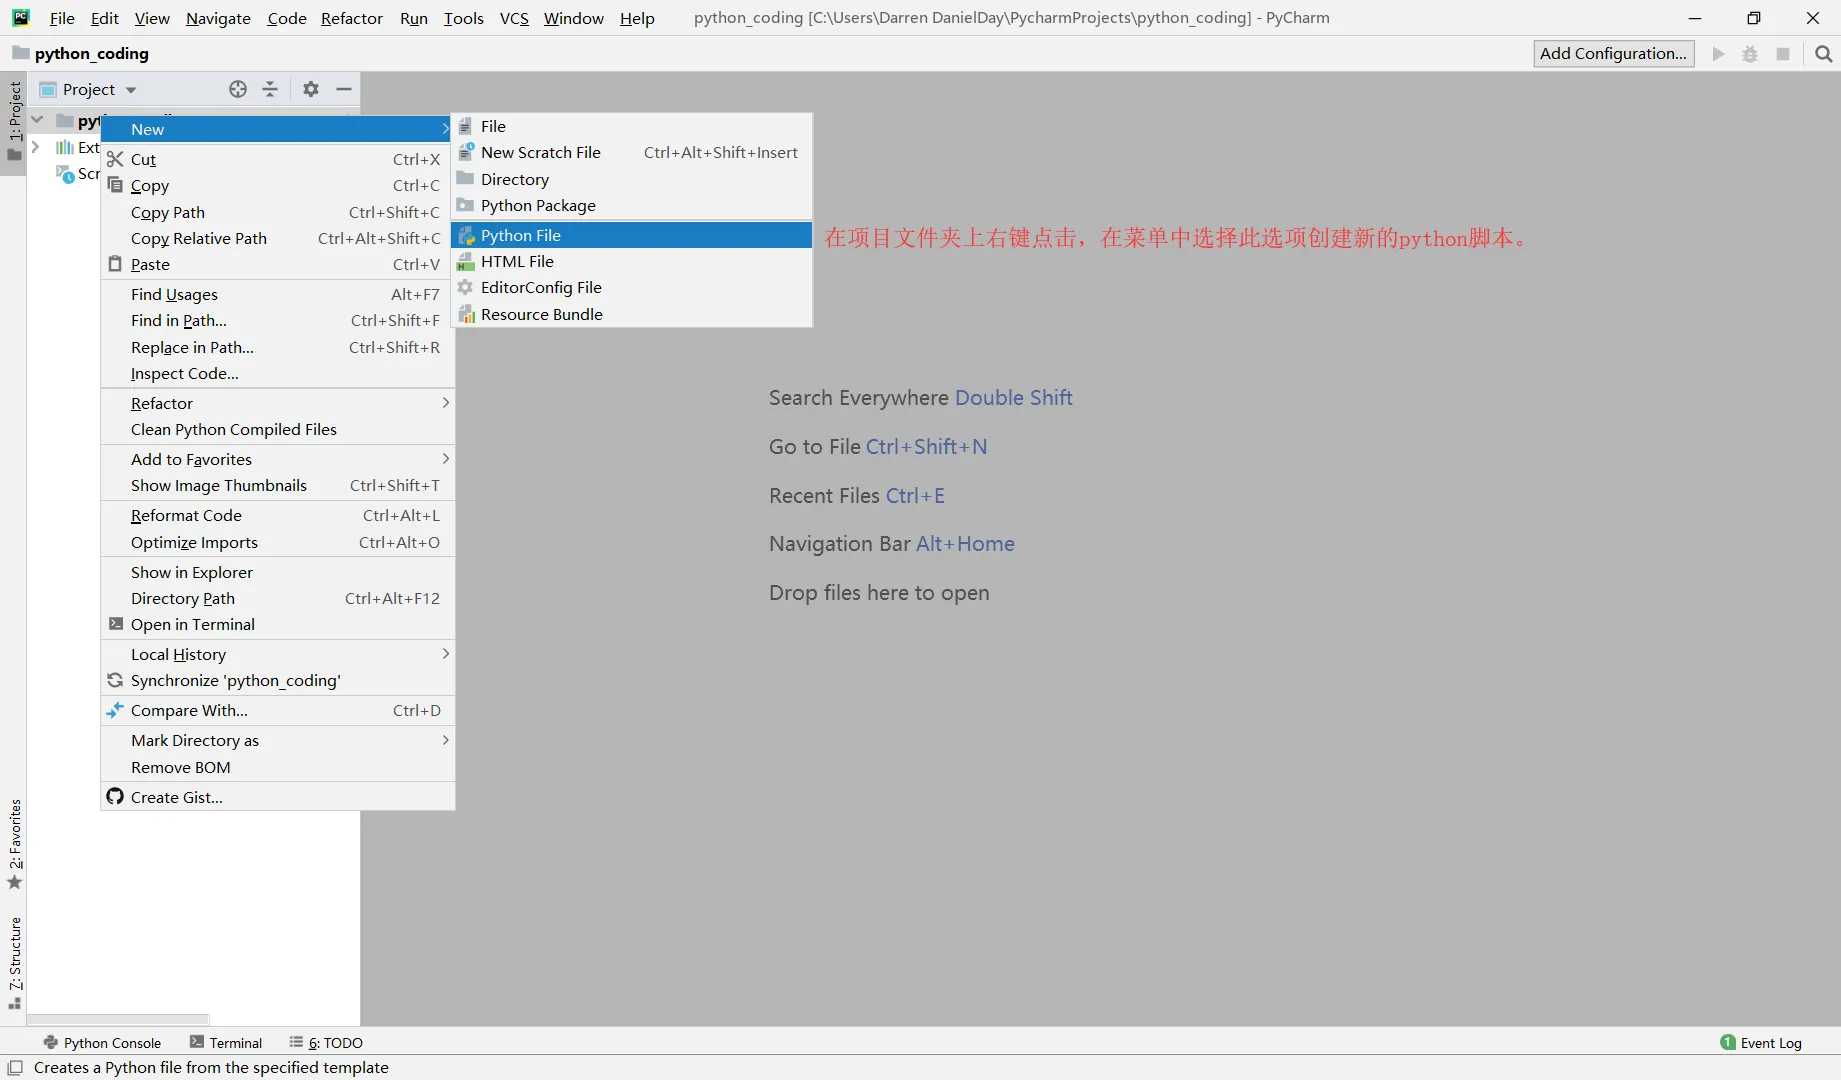Select Optimize Imports menu entry
1841x1080 pixels.
click(x=278, y=542)
